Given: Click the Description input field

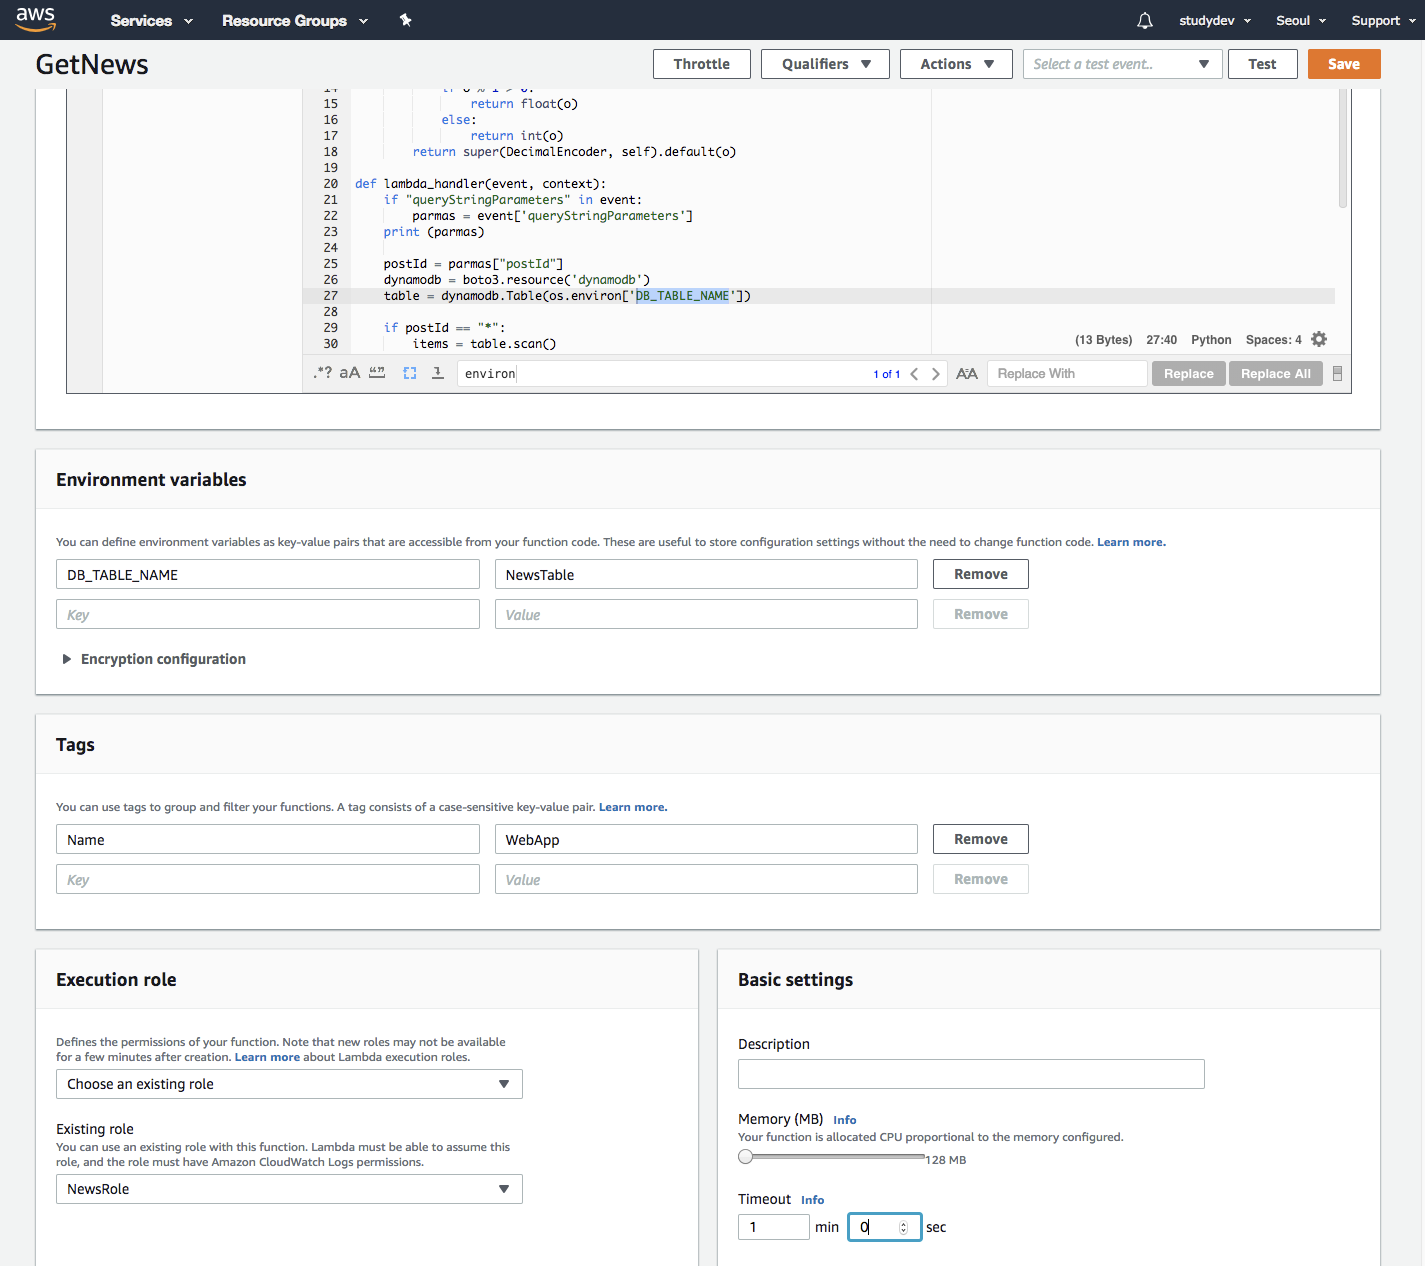Looking at the screenshot, I should pyautogui.click(x=971, y=1074).
